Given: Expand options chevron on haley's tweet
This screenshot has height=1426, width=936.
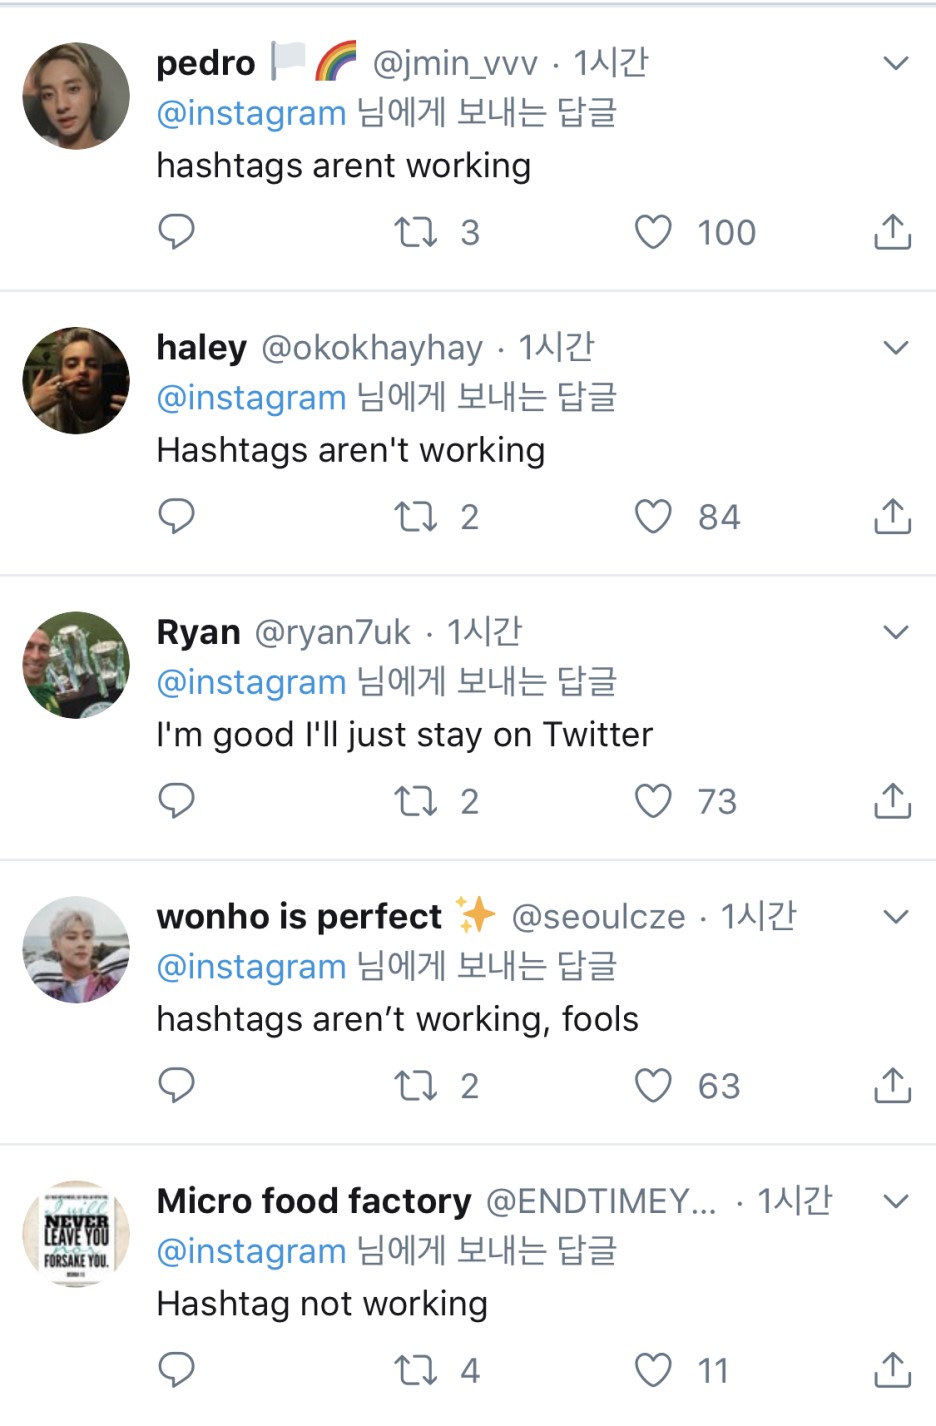Looking at the screenshot, I should click(896, 348).
